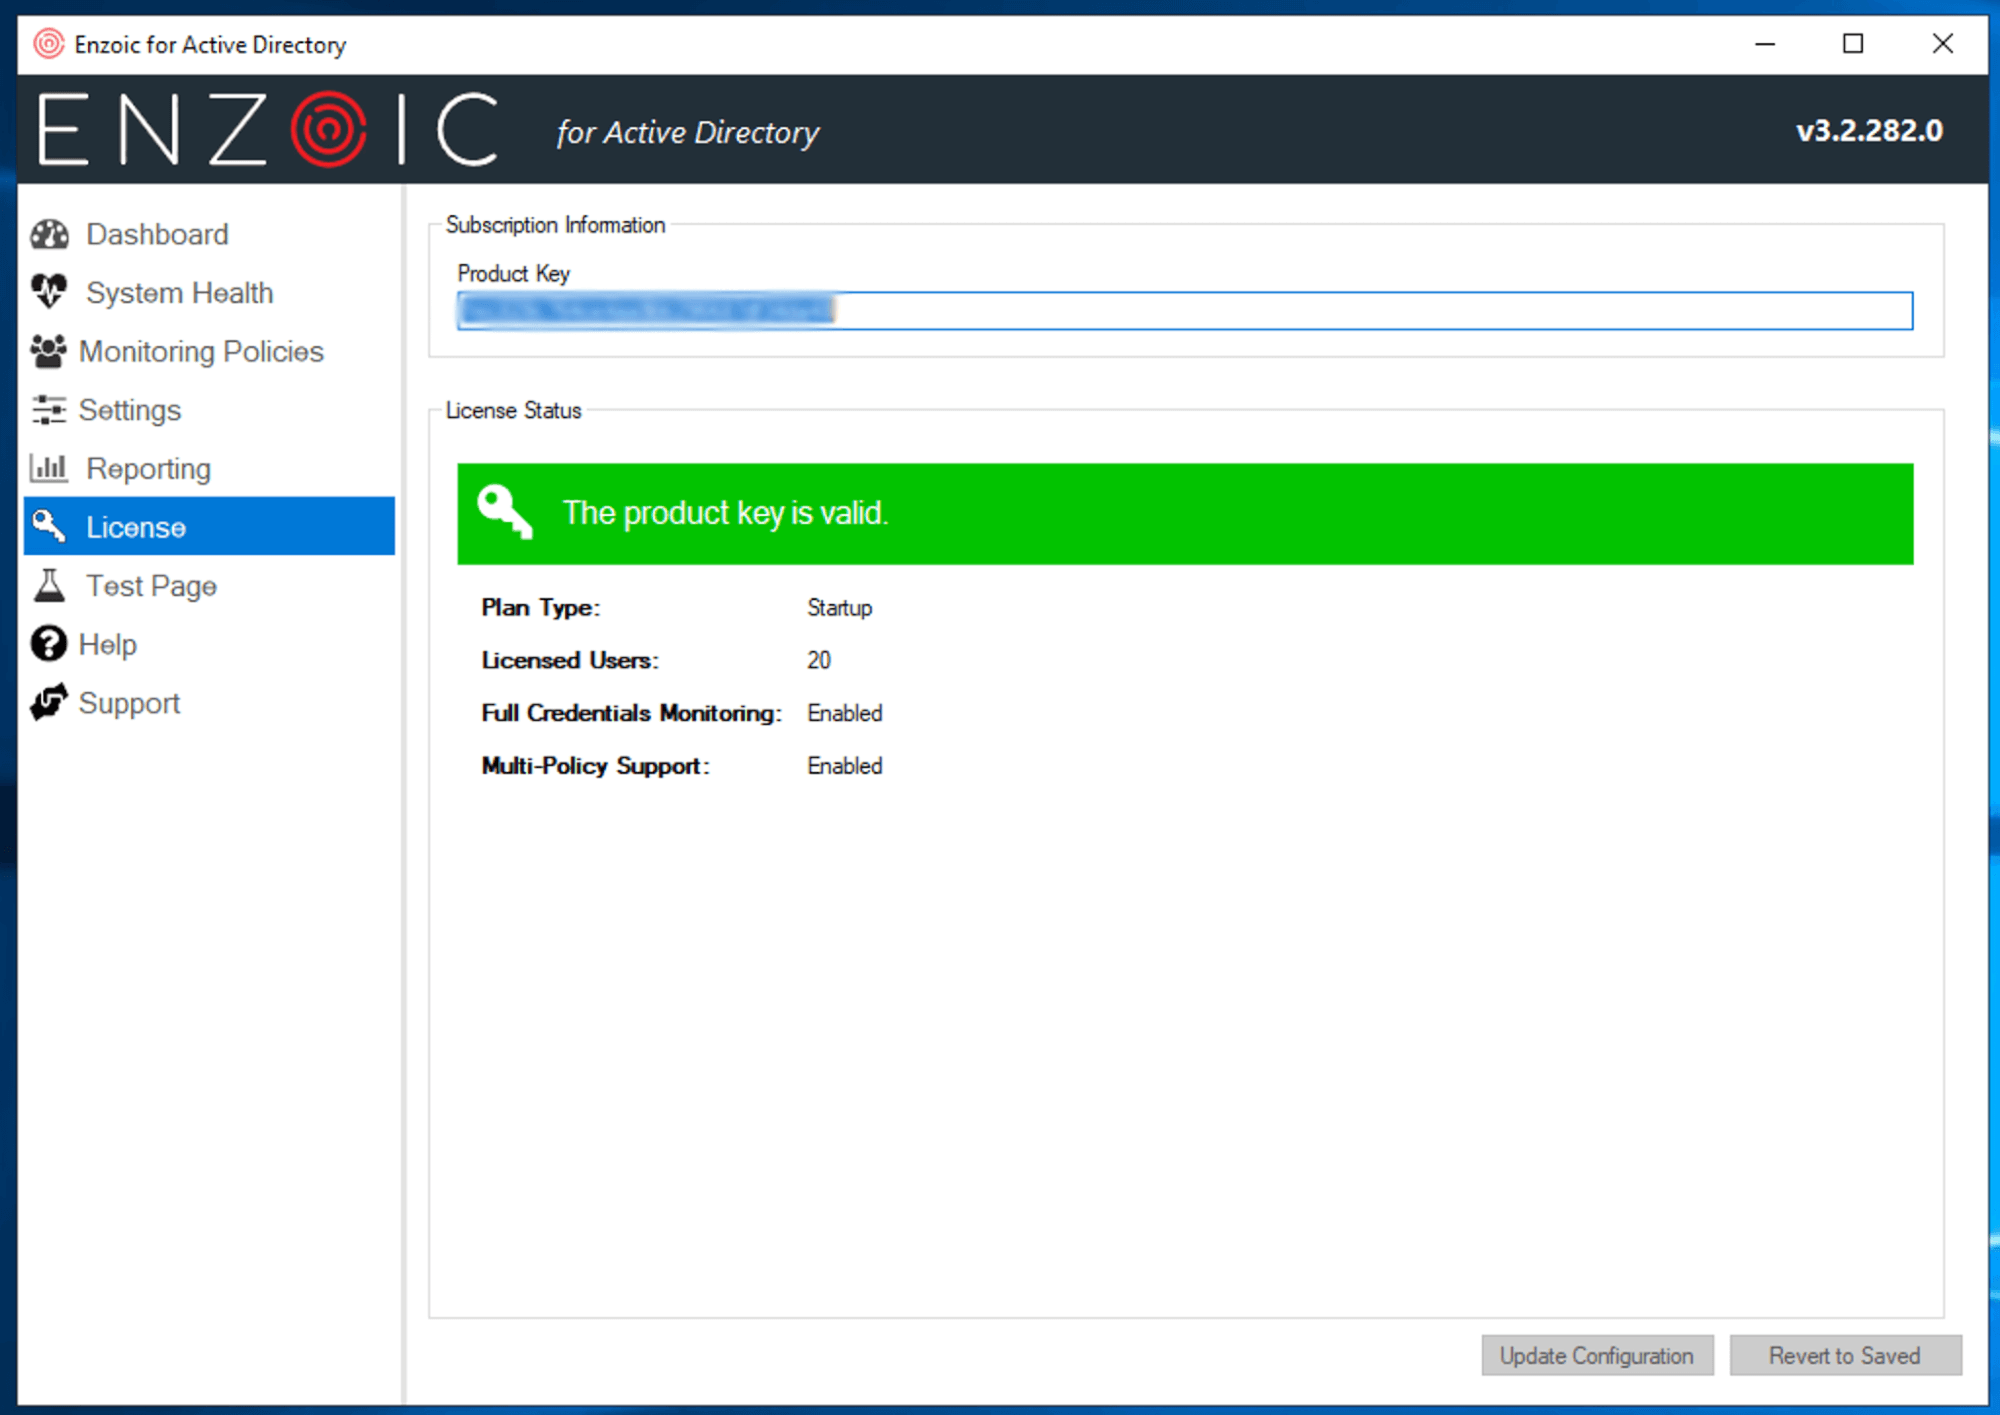Click the 'for Active Directory' header text
Screen dimensions: 2000x1415
pyautogui.click(x=687, y=132)
